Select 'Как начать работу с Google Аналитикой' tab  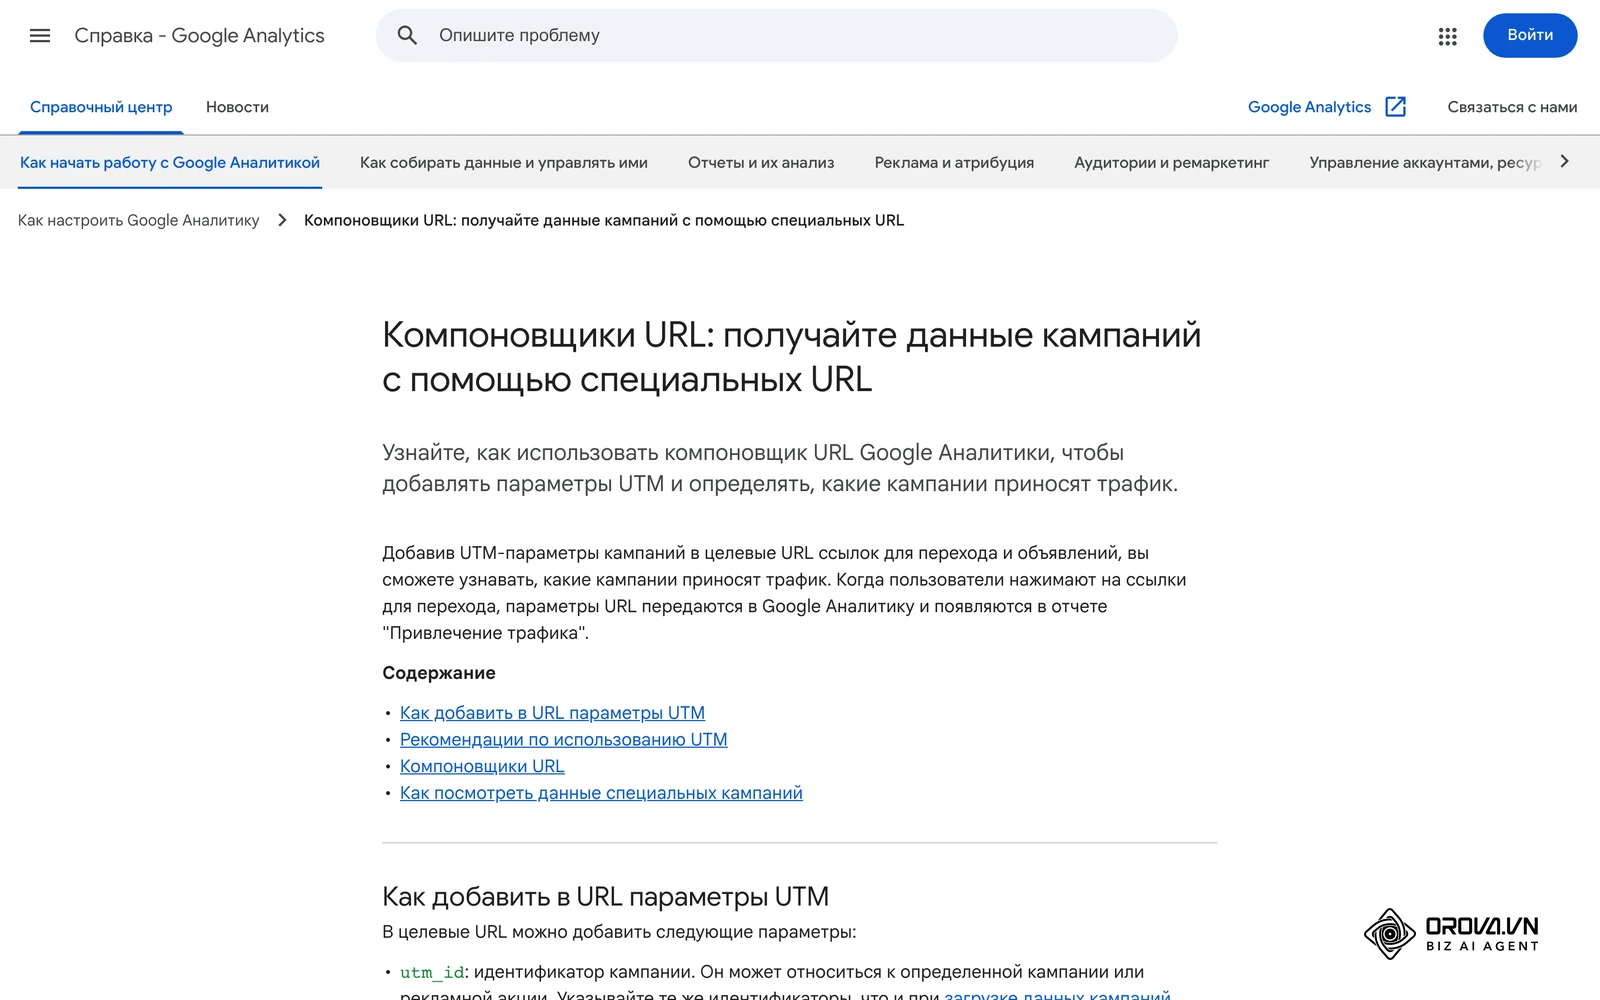tap(170, 162)
